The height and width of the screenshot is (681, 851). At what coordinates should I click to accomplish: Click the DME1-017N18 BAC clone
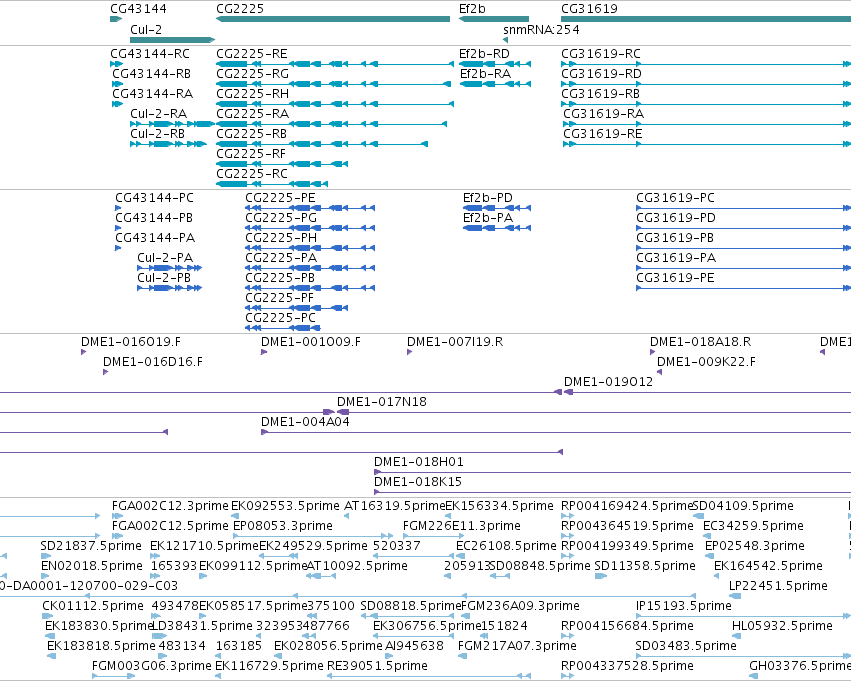[x=594, y=412]
